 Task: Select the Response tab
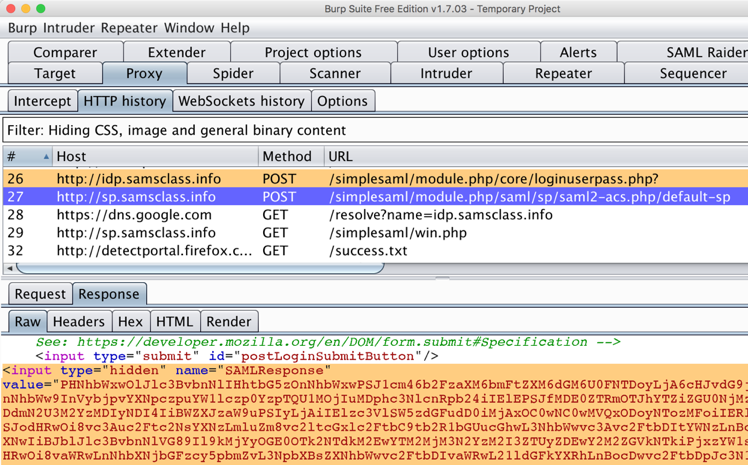(x=109, y=294)
